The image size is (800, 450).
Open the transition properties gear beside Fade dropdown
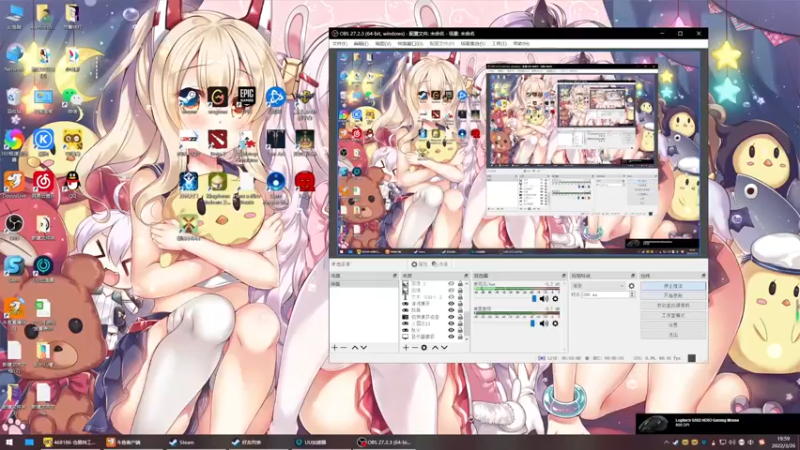click(632, 286)
